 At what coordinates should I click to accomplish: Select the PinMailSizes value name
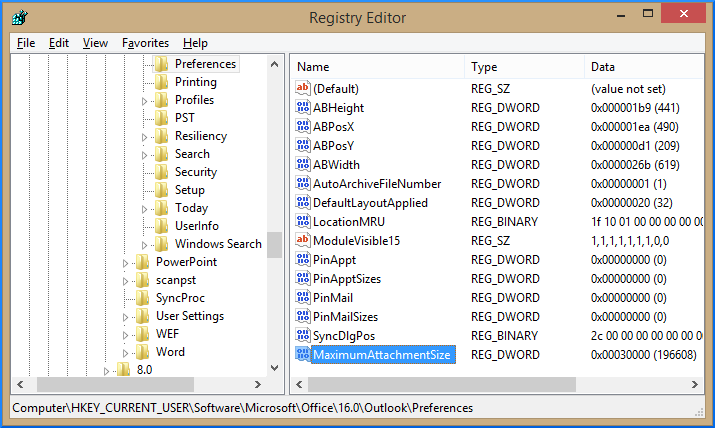click(x=345, y=317)
